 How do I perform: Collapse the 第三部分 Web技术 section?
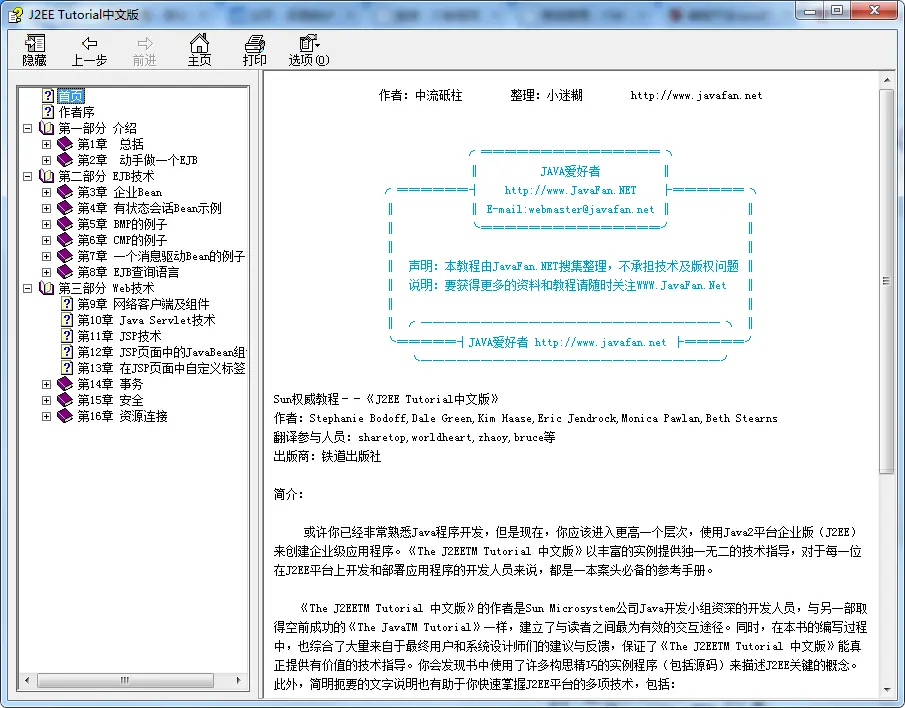(x=27, y=288)
